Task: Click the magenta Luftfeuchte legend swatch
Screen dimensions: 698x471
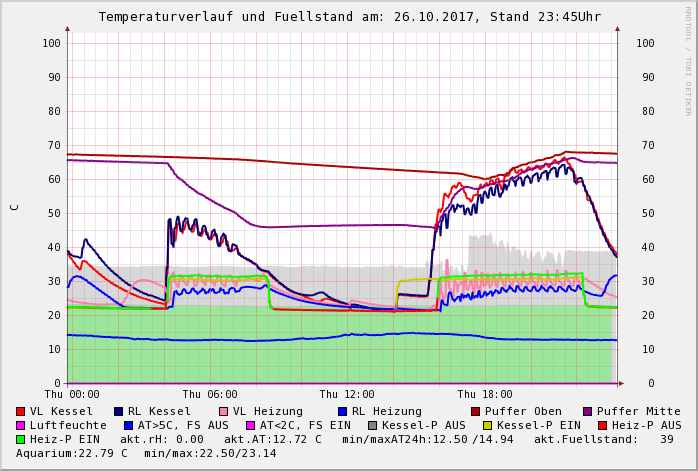Action: pos(21,425)
